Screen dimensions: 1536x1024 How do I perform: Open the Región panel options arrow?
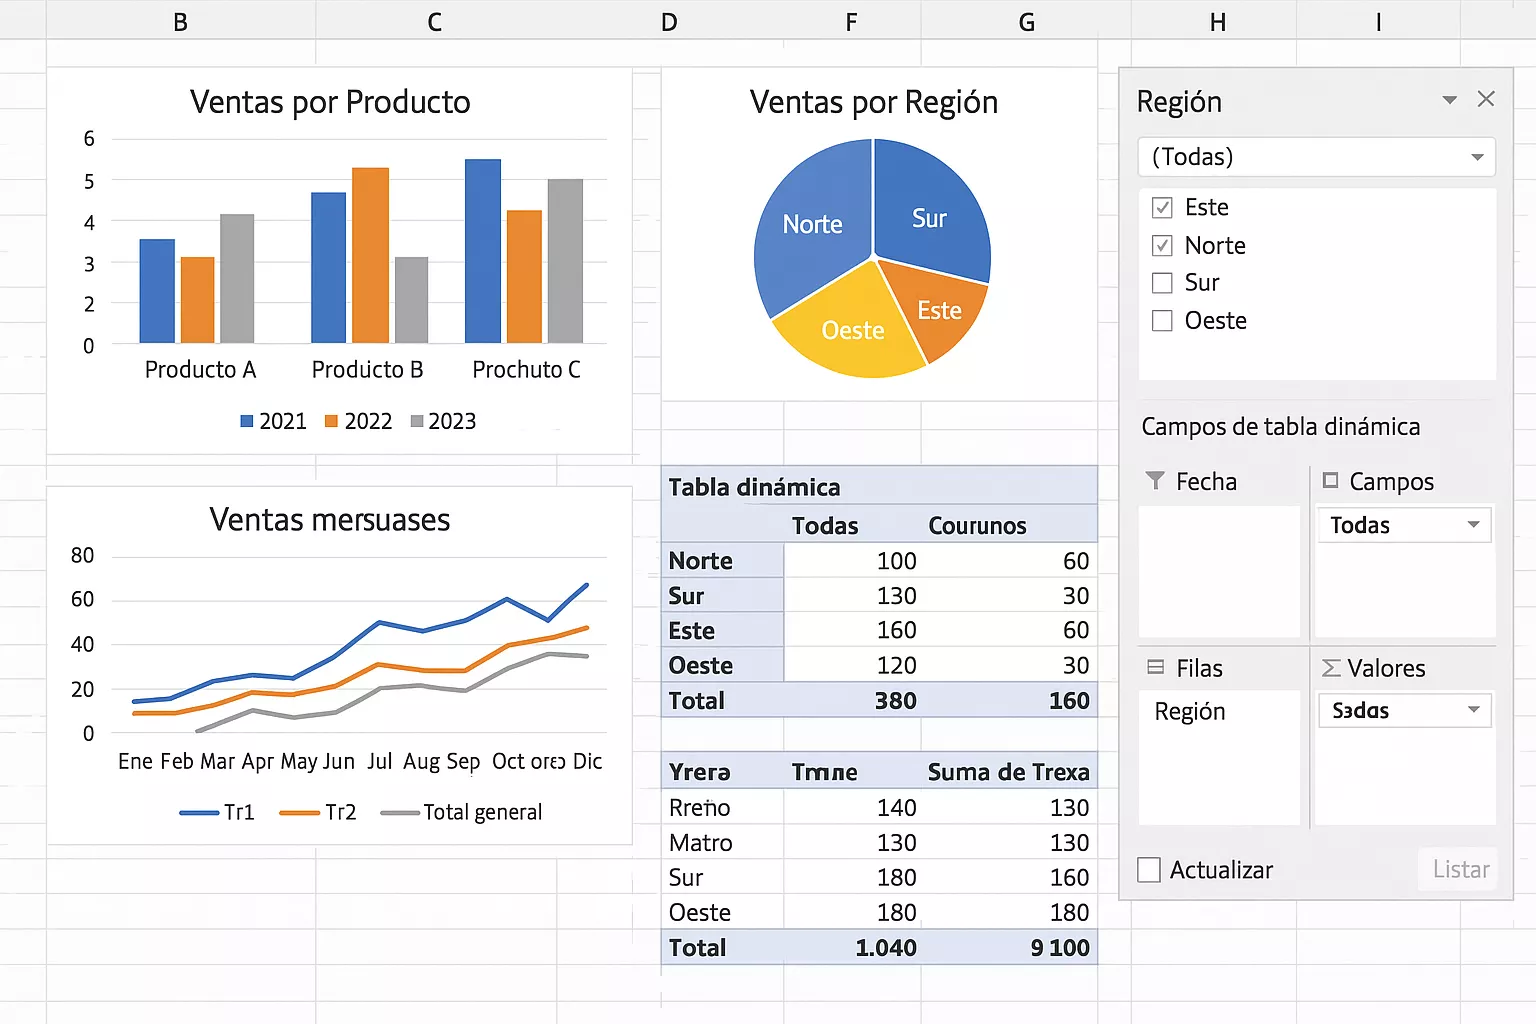point(1449,100)
